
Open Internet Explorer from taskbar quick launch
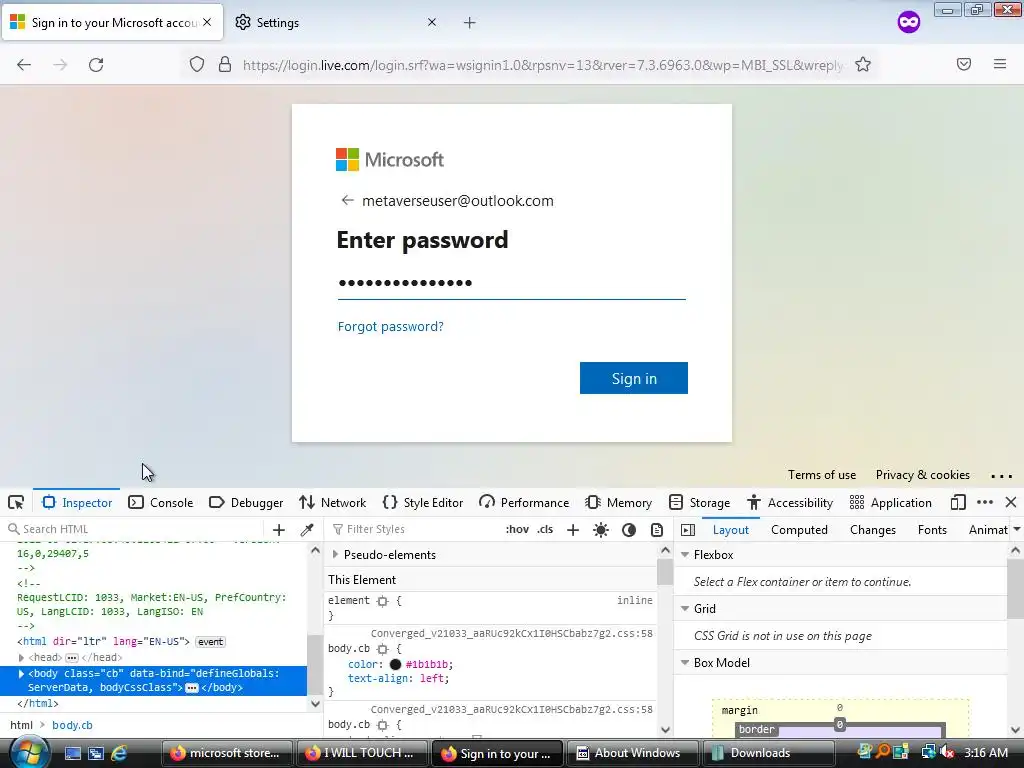click(x=119, y=753)
